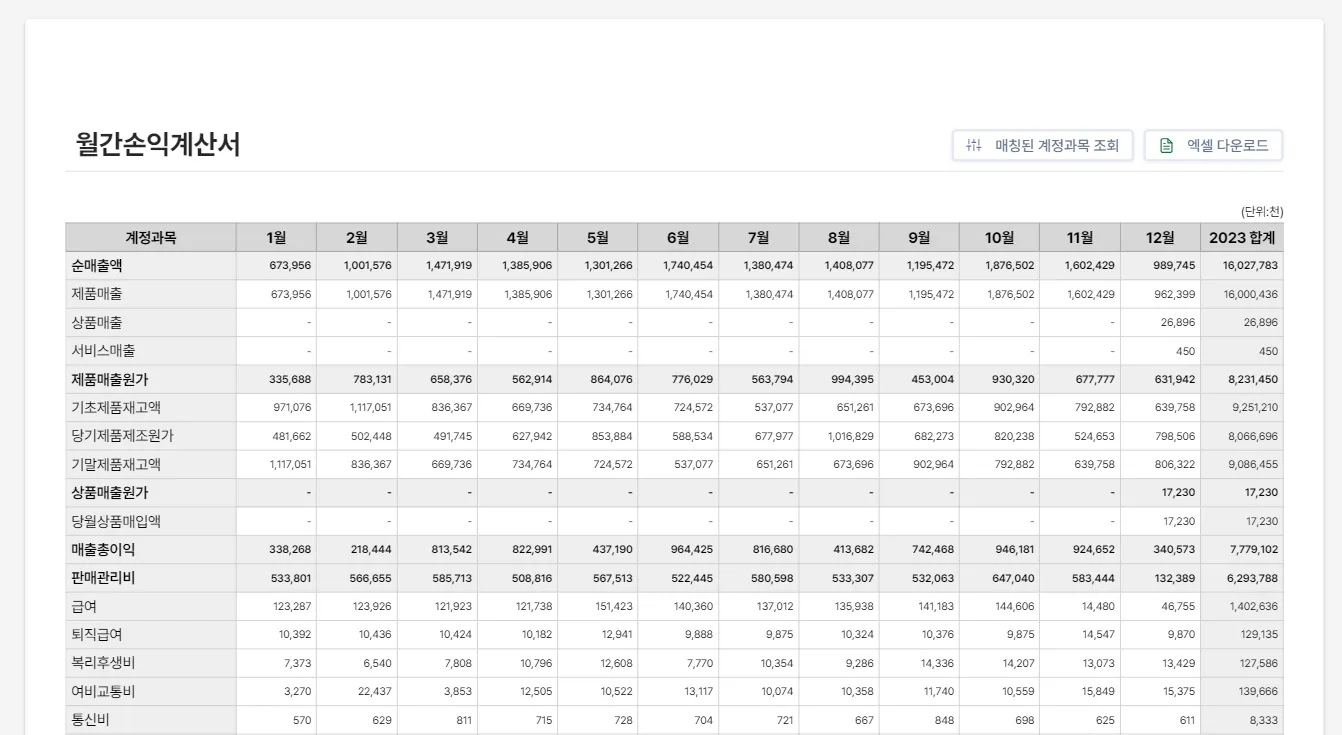The width and height of the screenshot is (1342, 735).
Task: Select the 순매출액 total 16,027,783
Action: point(1250,266)
